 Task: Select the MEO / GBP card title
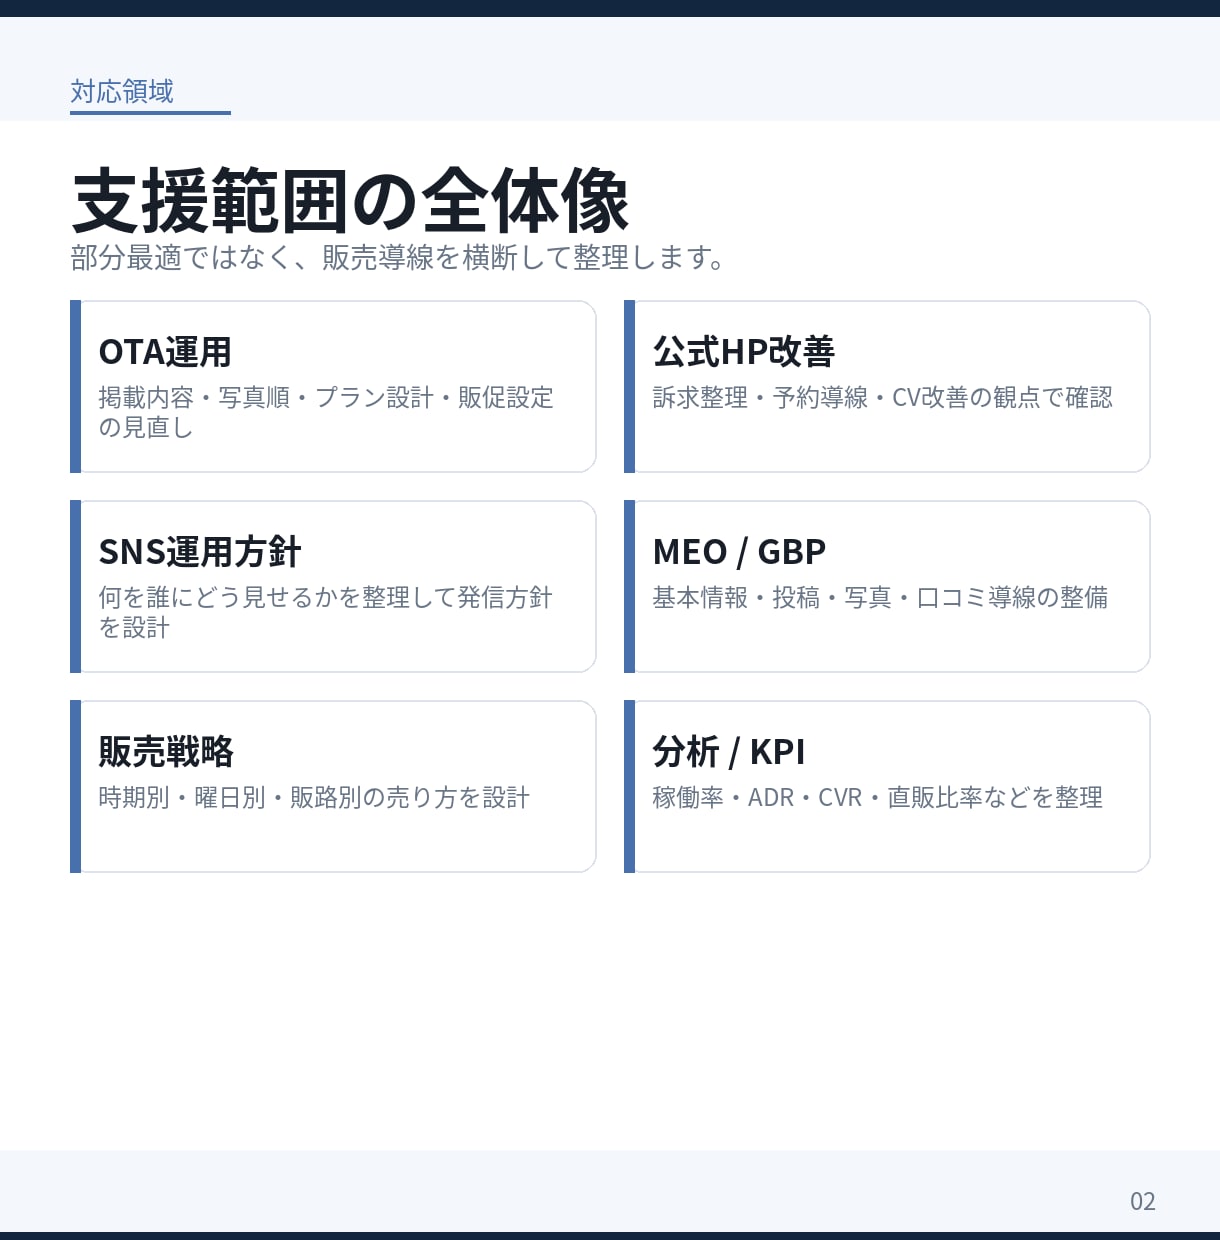739,552
